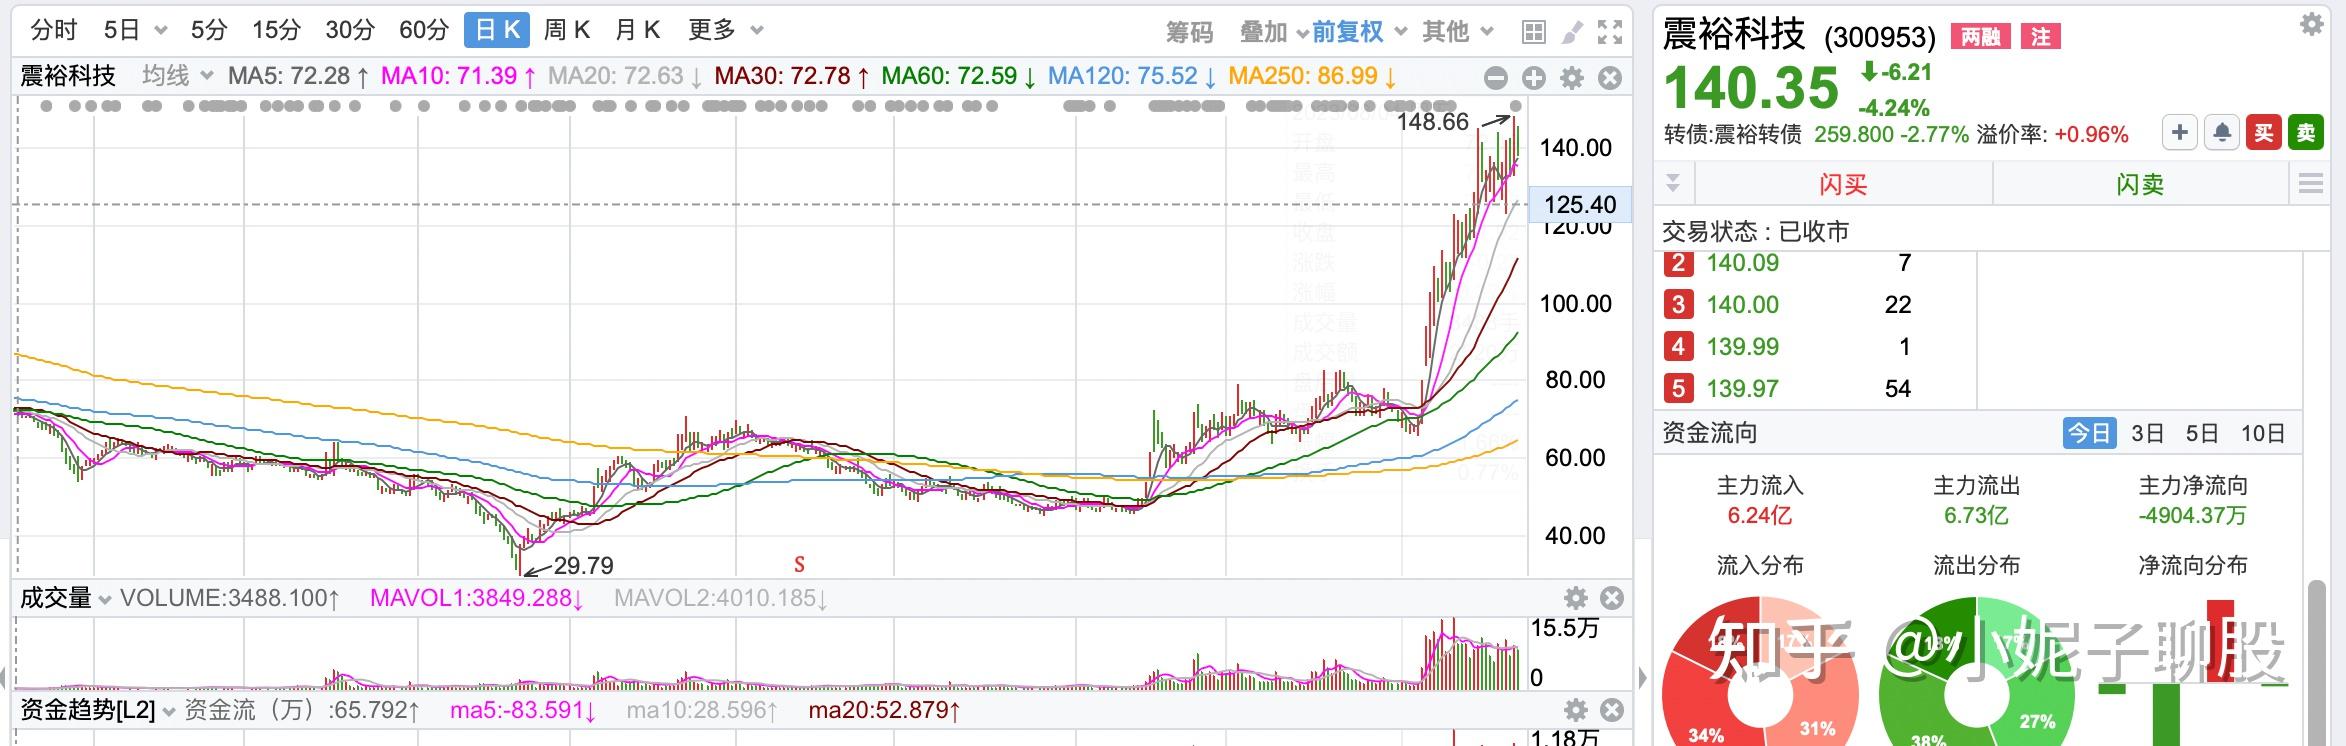The width and height of the screenshot is (2346, 746).
Task: Click the 闪卖 flash sell button
Action: (2140, 184)
